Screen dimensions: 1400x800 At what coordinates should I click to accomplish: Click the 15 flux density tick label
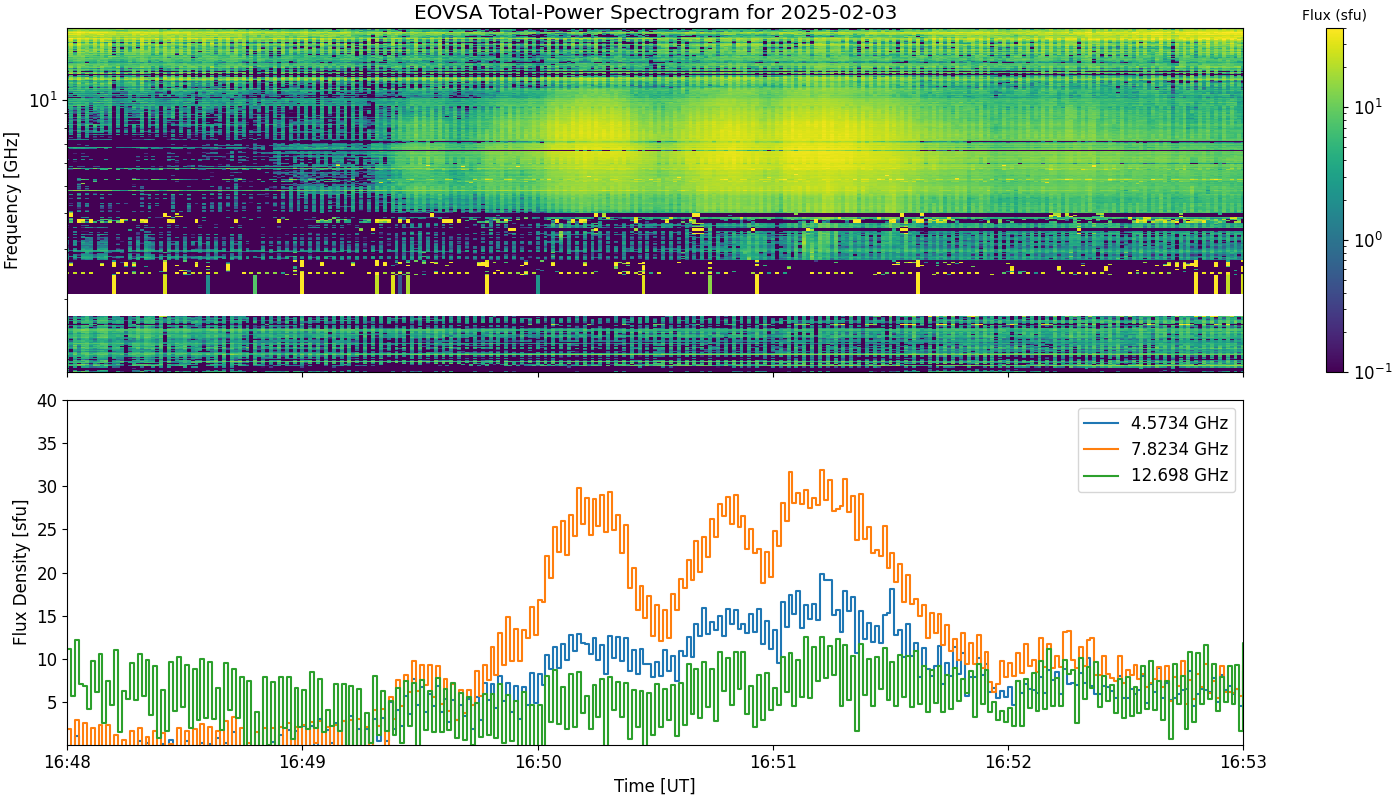click(47, 616)
